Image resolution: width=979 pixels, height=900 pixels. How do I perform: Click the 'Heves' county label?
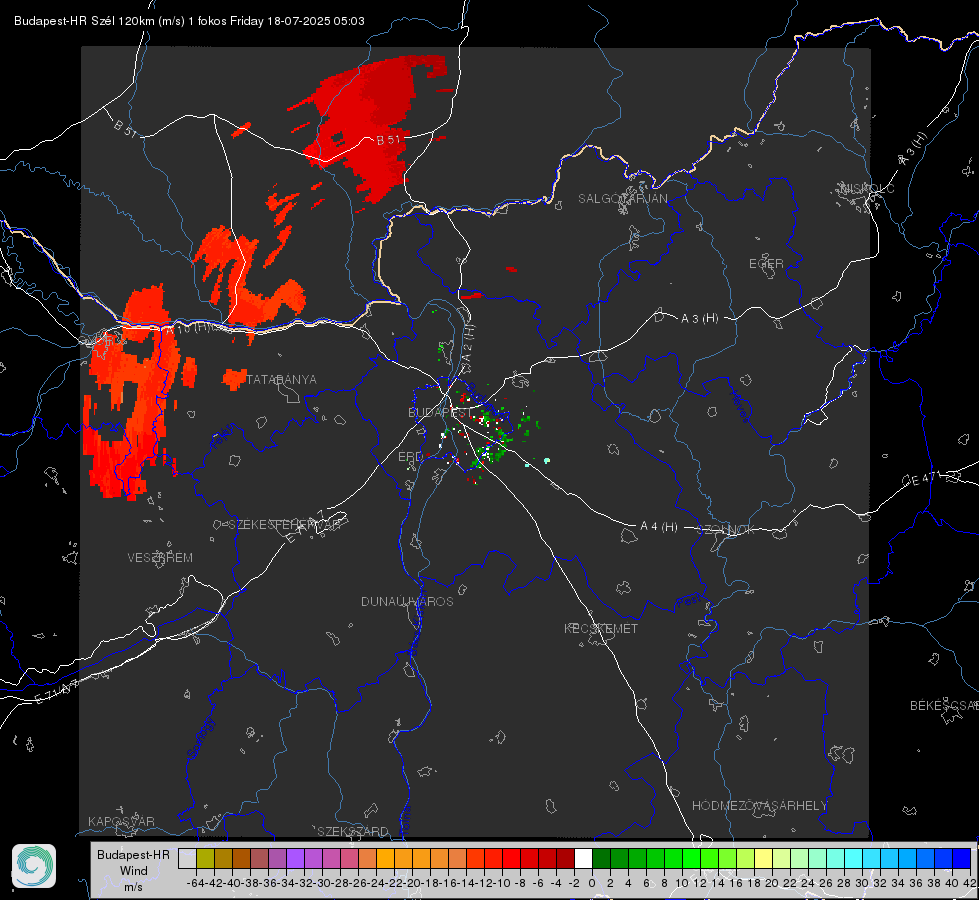pyautogui.click(x=740, y=406)
